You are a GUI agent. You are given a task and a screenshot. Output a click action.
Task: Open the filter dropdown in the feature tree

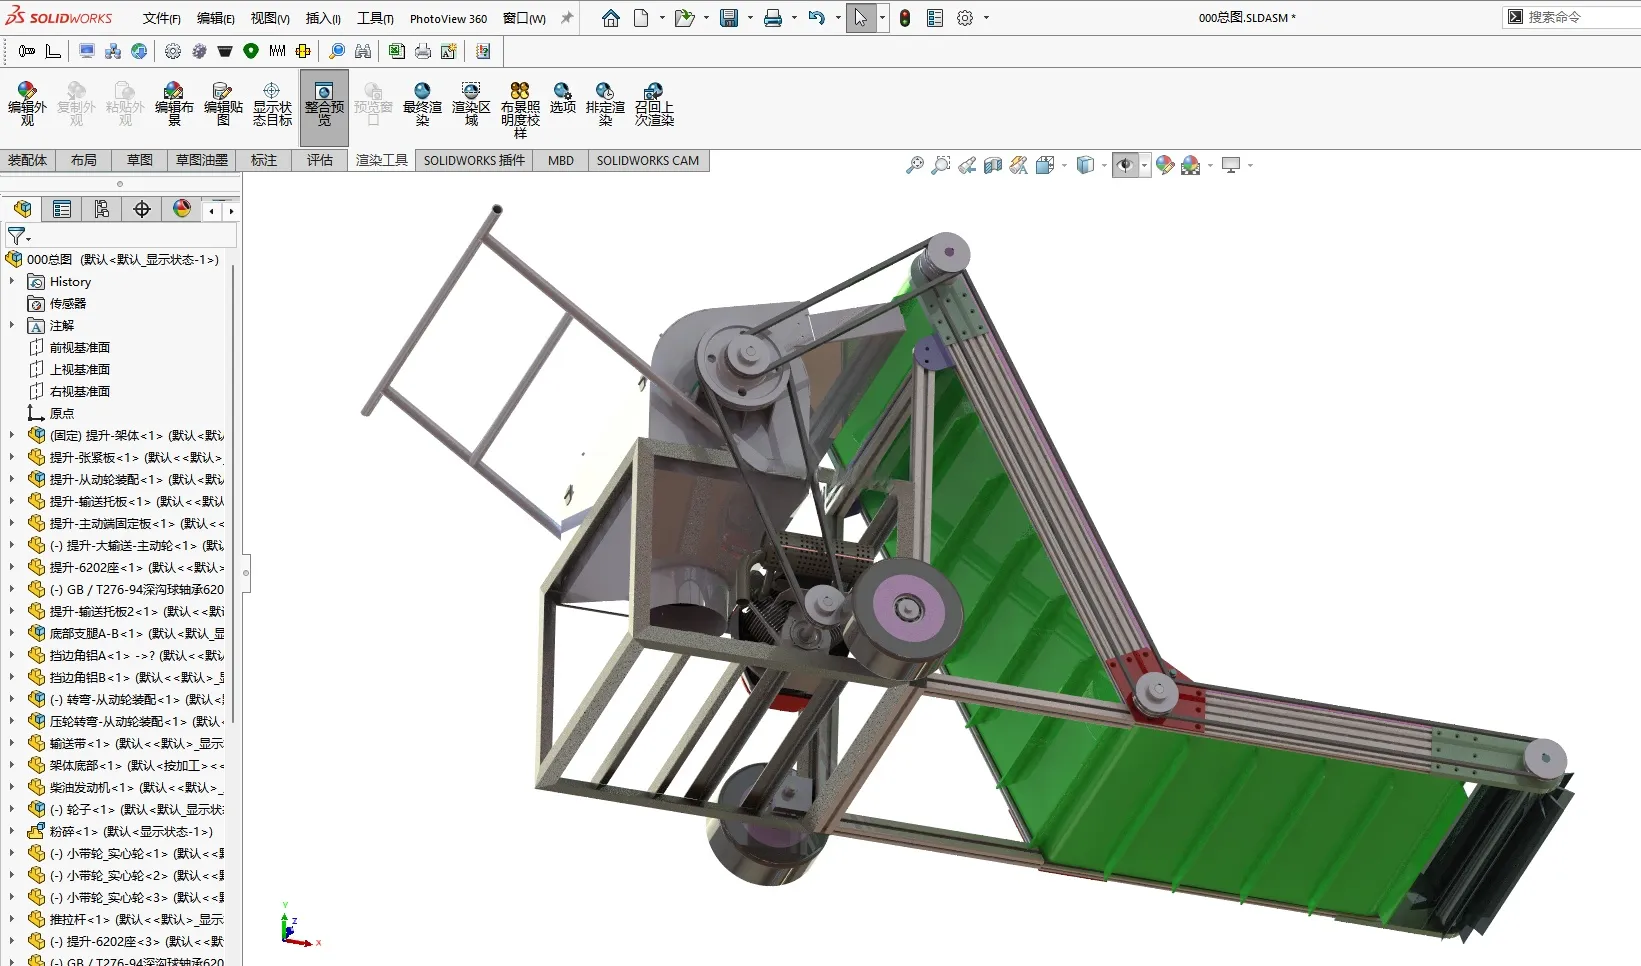click(19, 236)
